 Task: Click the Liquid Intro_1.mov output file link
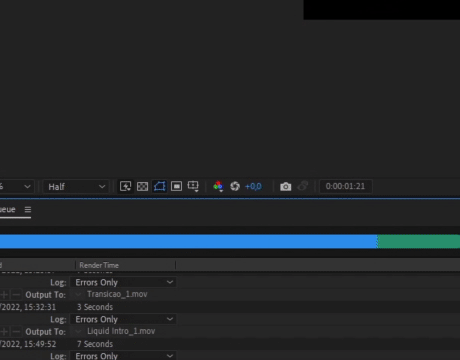pyautogui.click(x=121, y=331)
